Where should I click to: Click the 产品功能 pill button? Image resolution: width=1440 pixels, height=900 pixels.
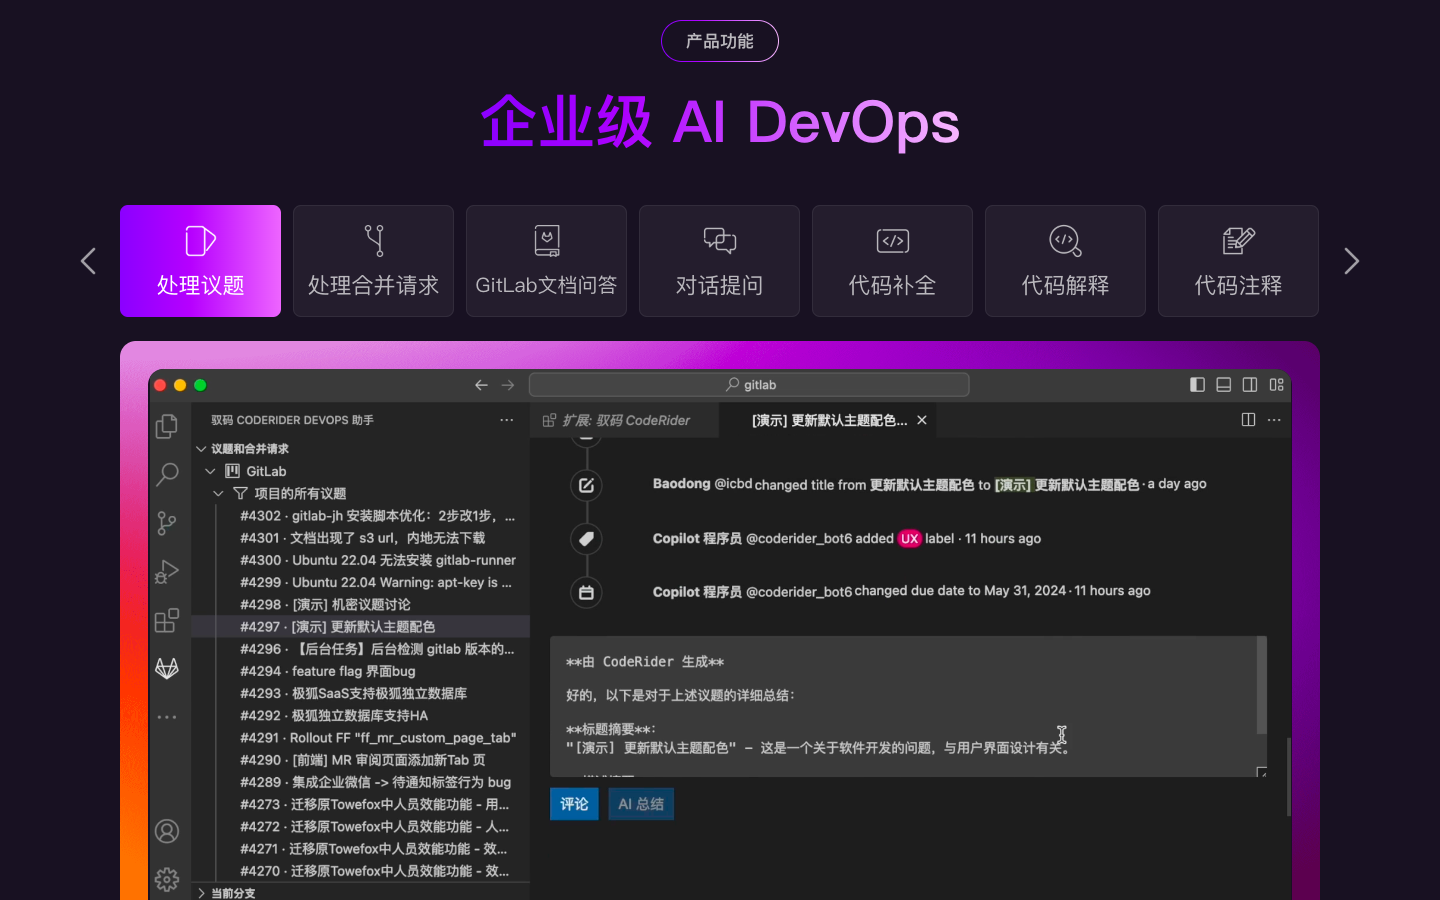pos(720,41)
